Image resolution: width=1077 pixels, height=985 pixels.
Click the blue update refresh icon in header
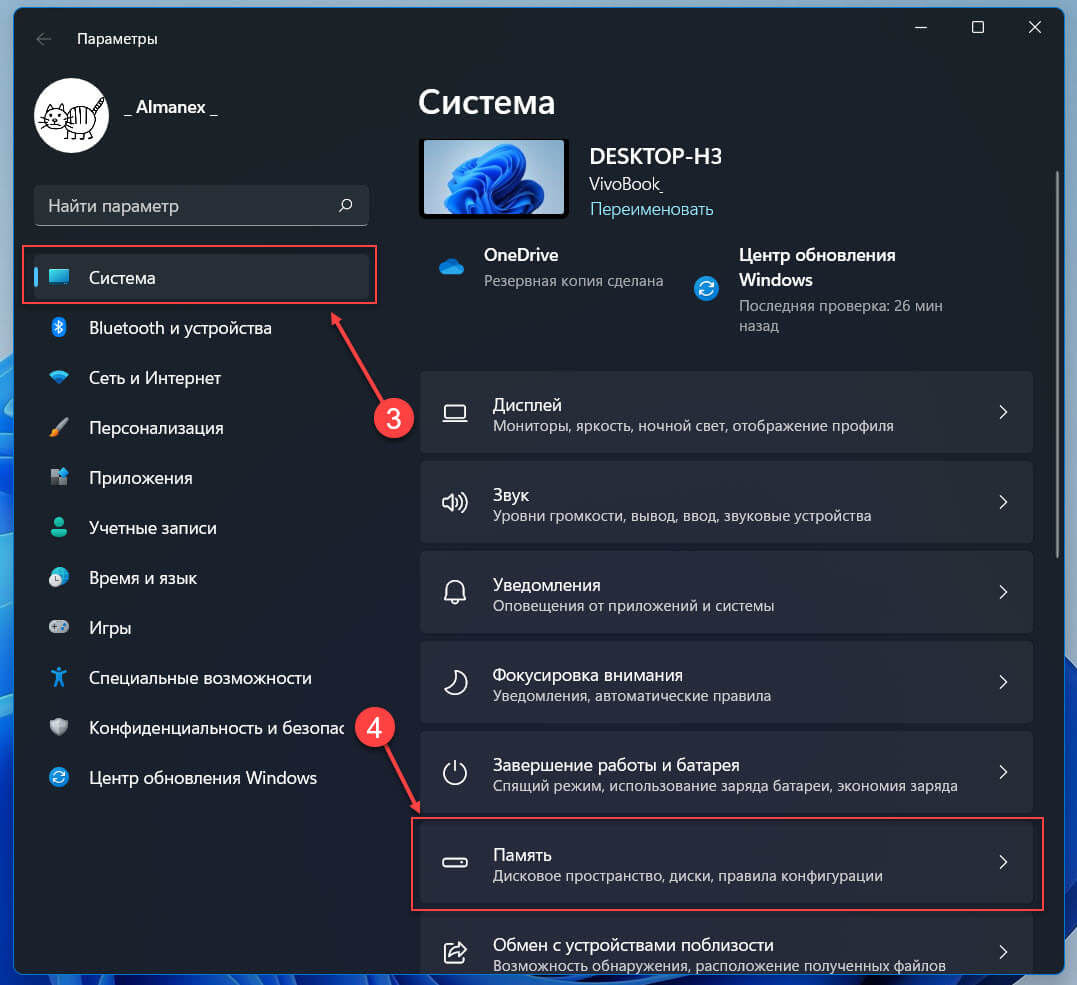point(706,288)
